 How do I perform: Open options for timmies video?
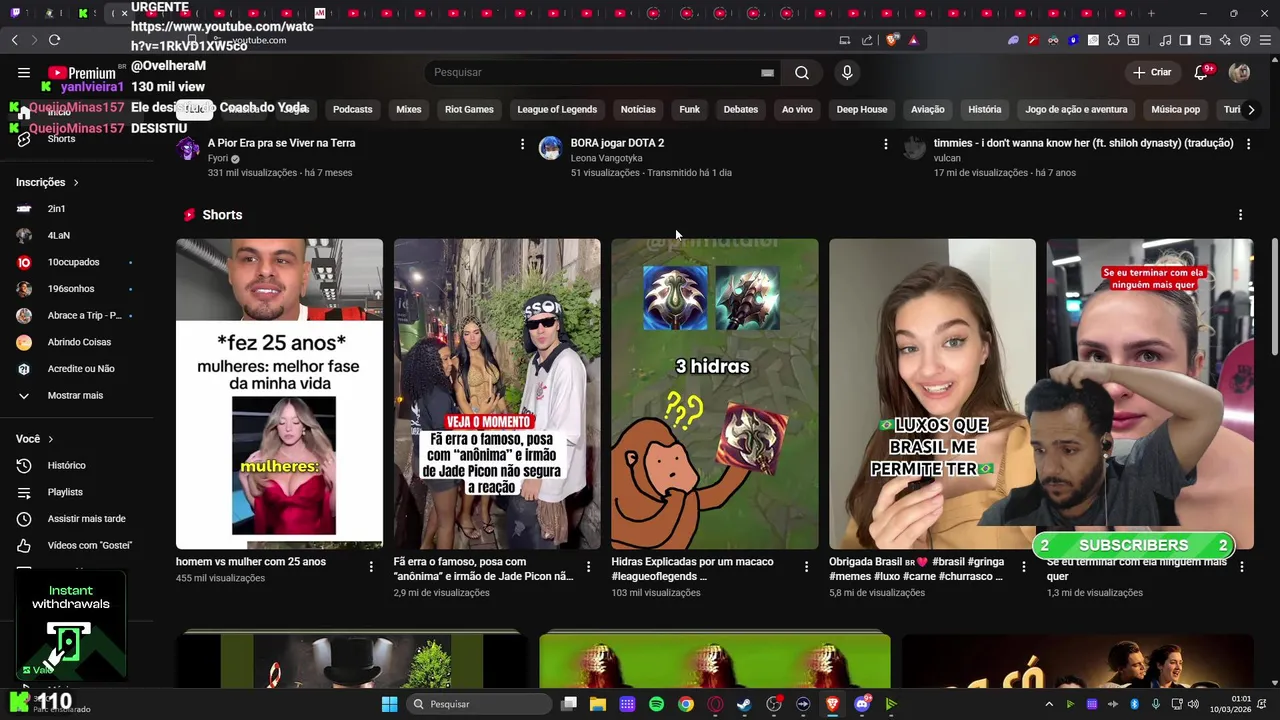tap(1248, 144)
